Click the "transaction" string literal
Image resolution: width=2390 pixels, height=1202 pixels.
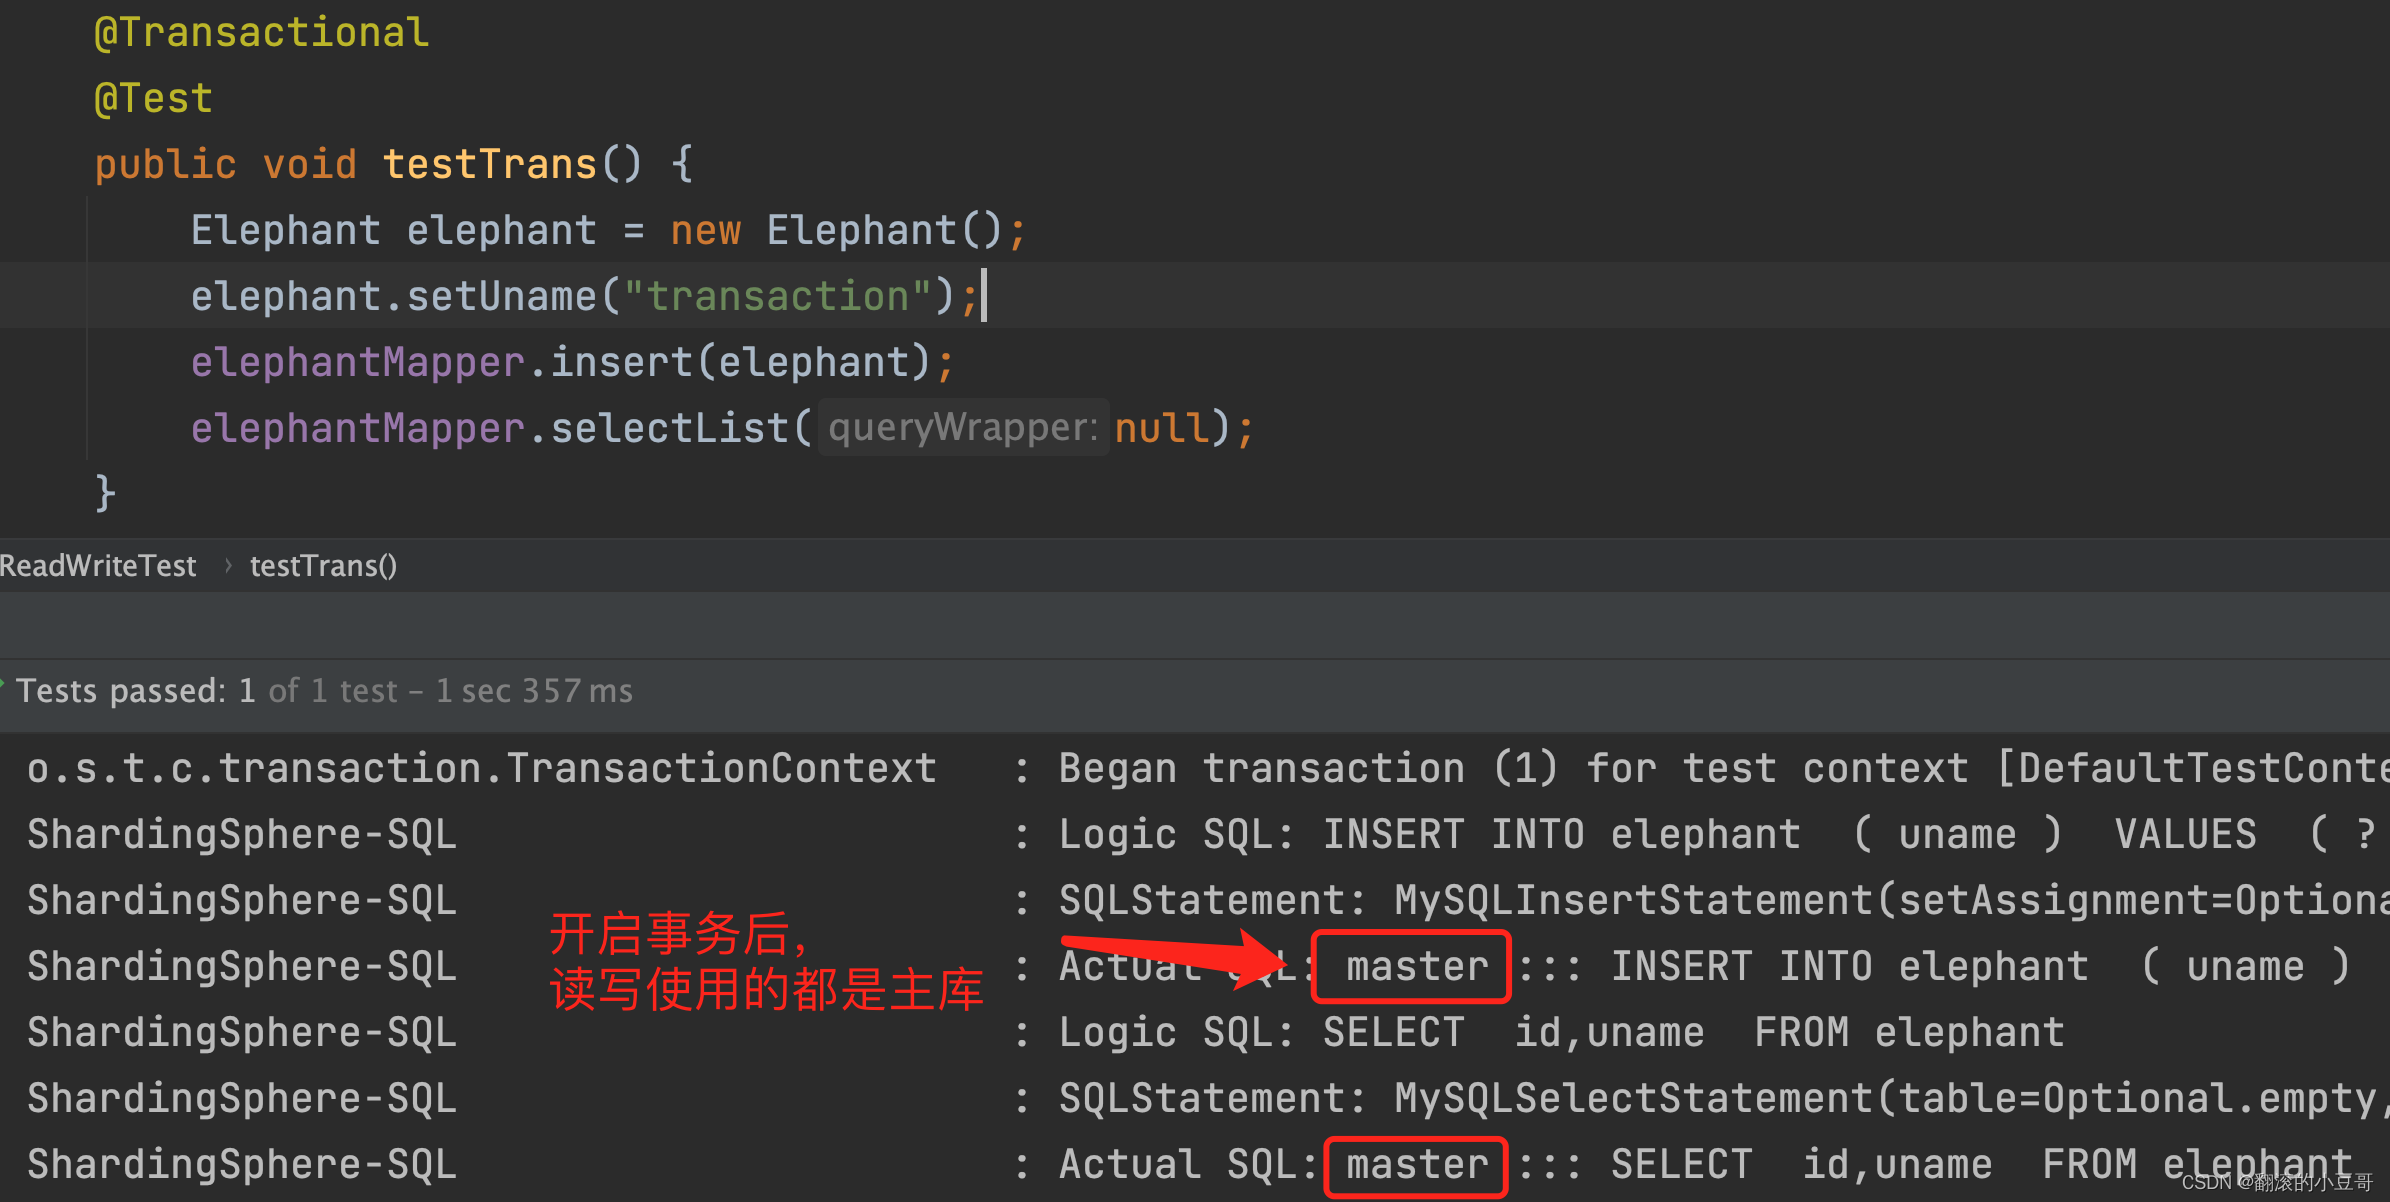coord(777,297)
